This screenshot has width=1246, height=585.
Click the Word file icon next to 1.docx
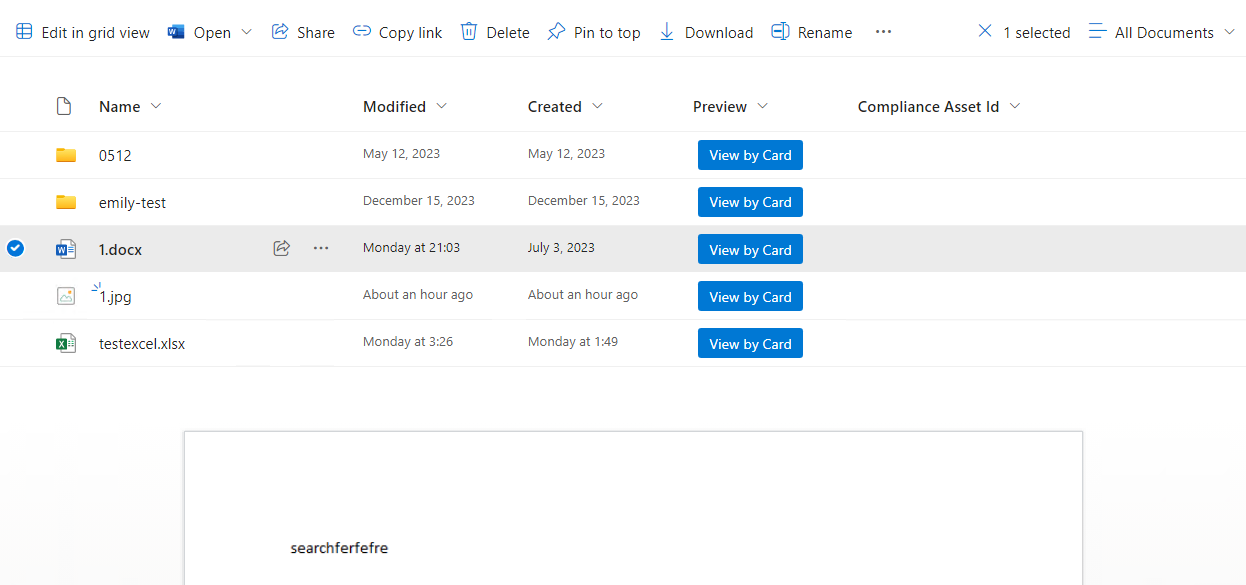(66, 248)
